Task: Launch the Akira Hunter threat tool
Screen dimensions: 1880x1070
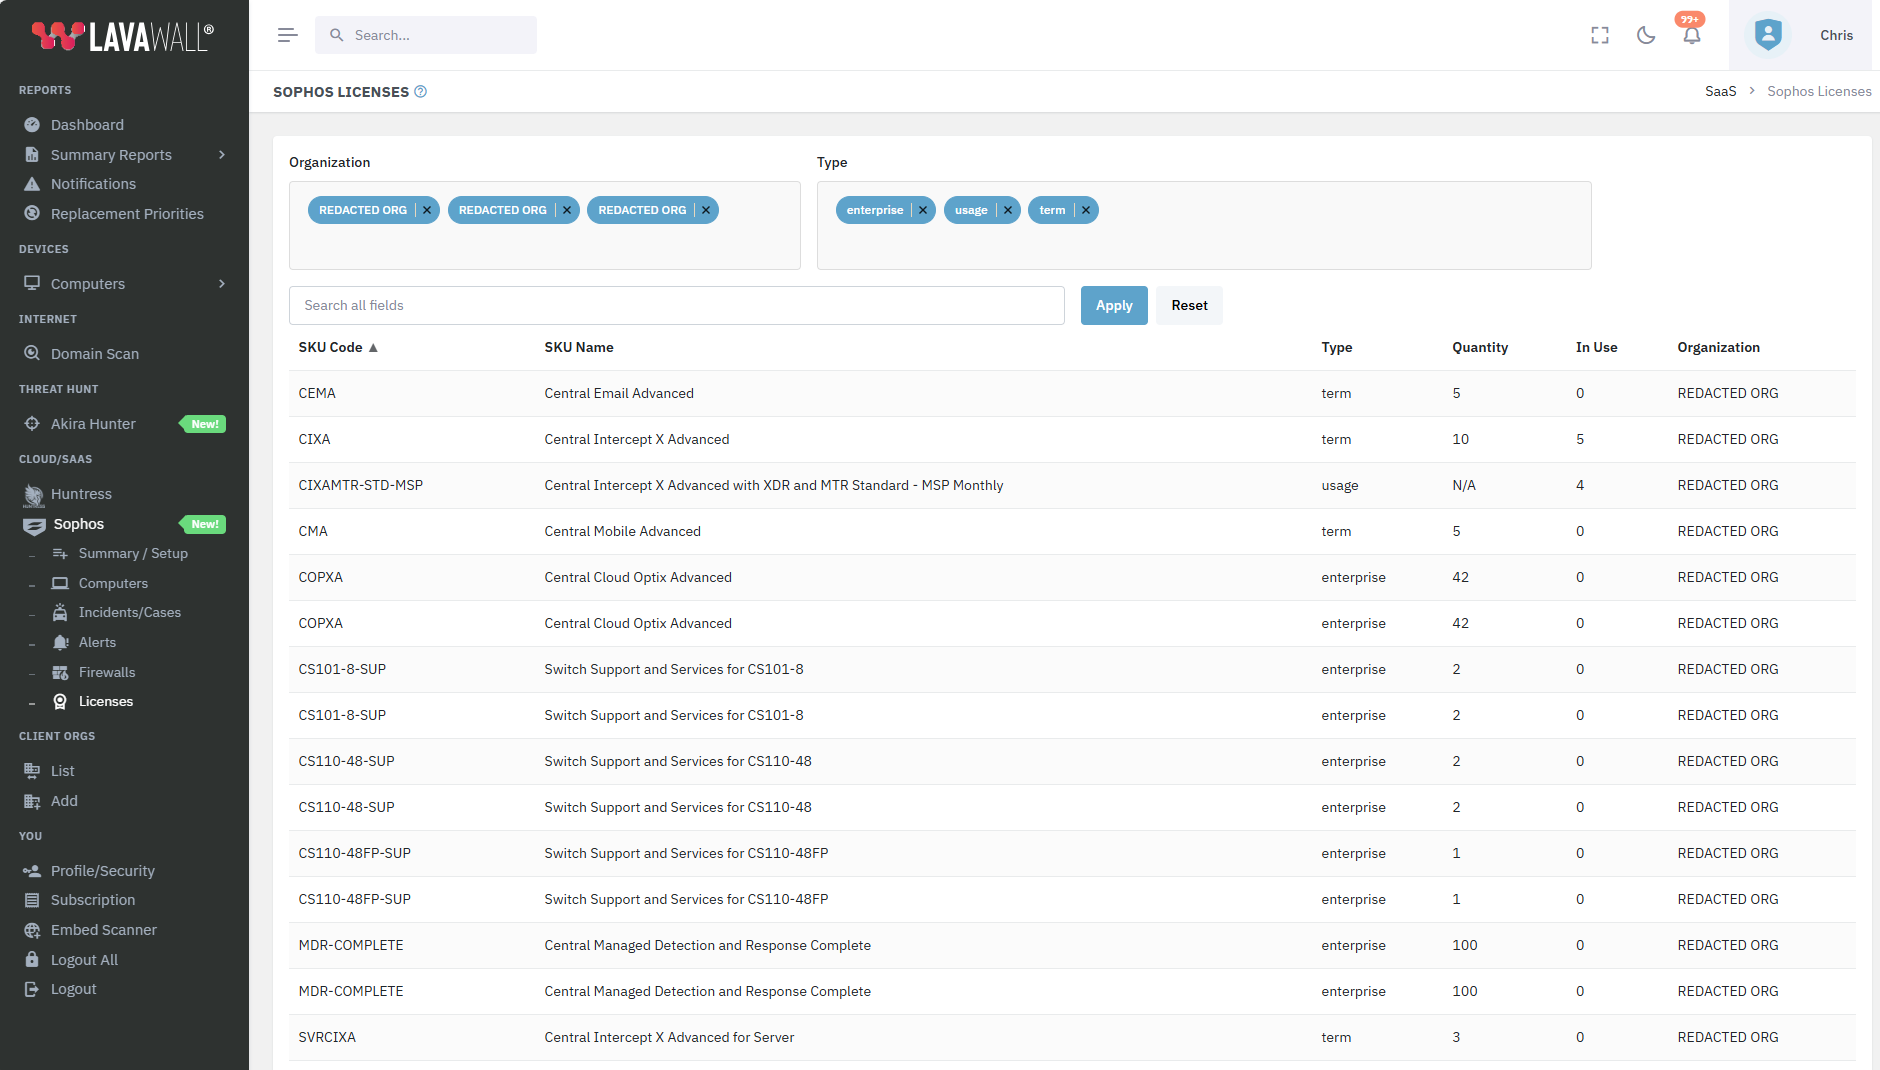Action: pyautogui.click(x=94, y=423)
